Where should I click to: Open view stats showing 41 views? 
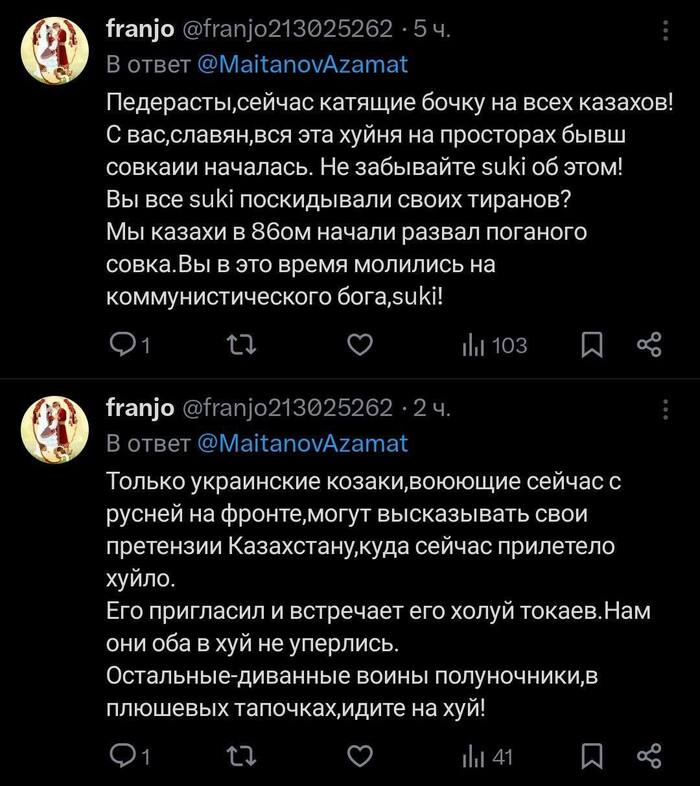pos(487,757)
